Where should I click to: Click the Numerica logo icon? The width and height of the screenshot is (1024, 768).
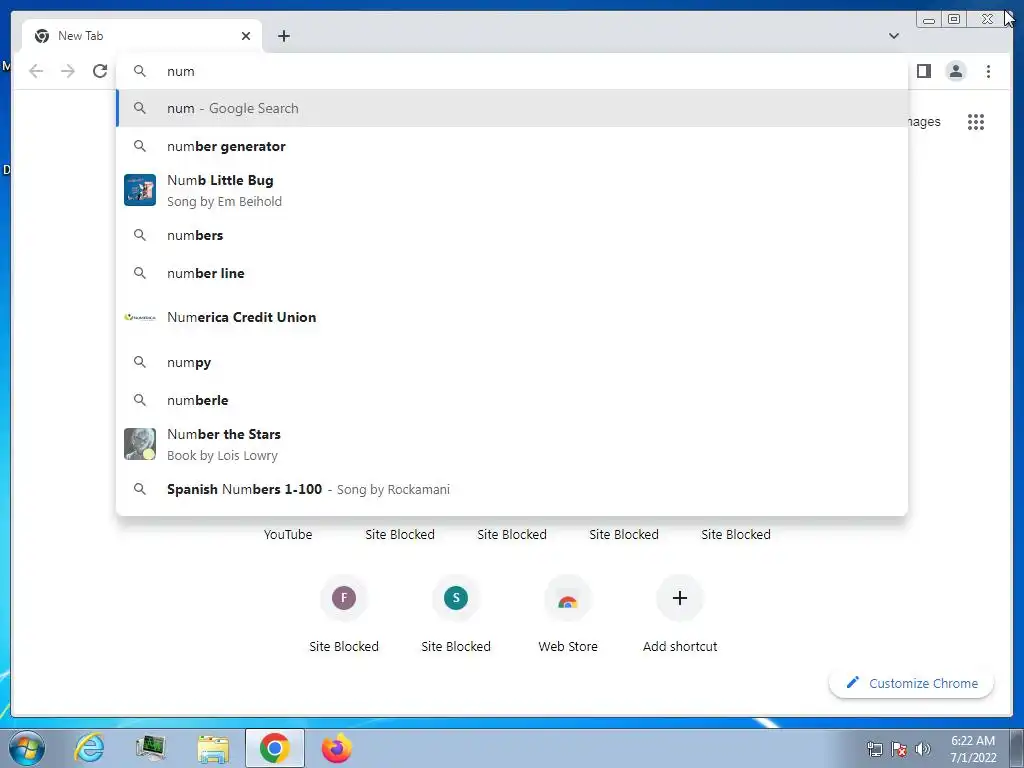pyautogui.click(x=140, y=317)
